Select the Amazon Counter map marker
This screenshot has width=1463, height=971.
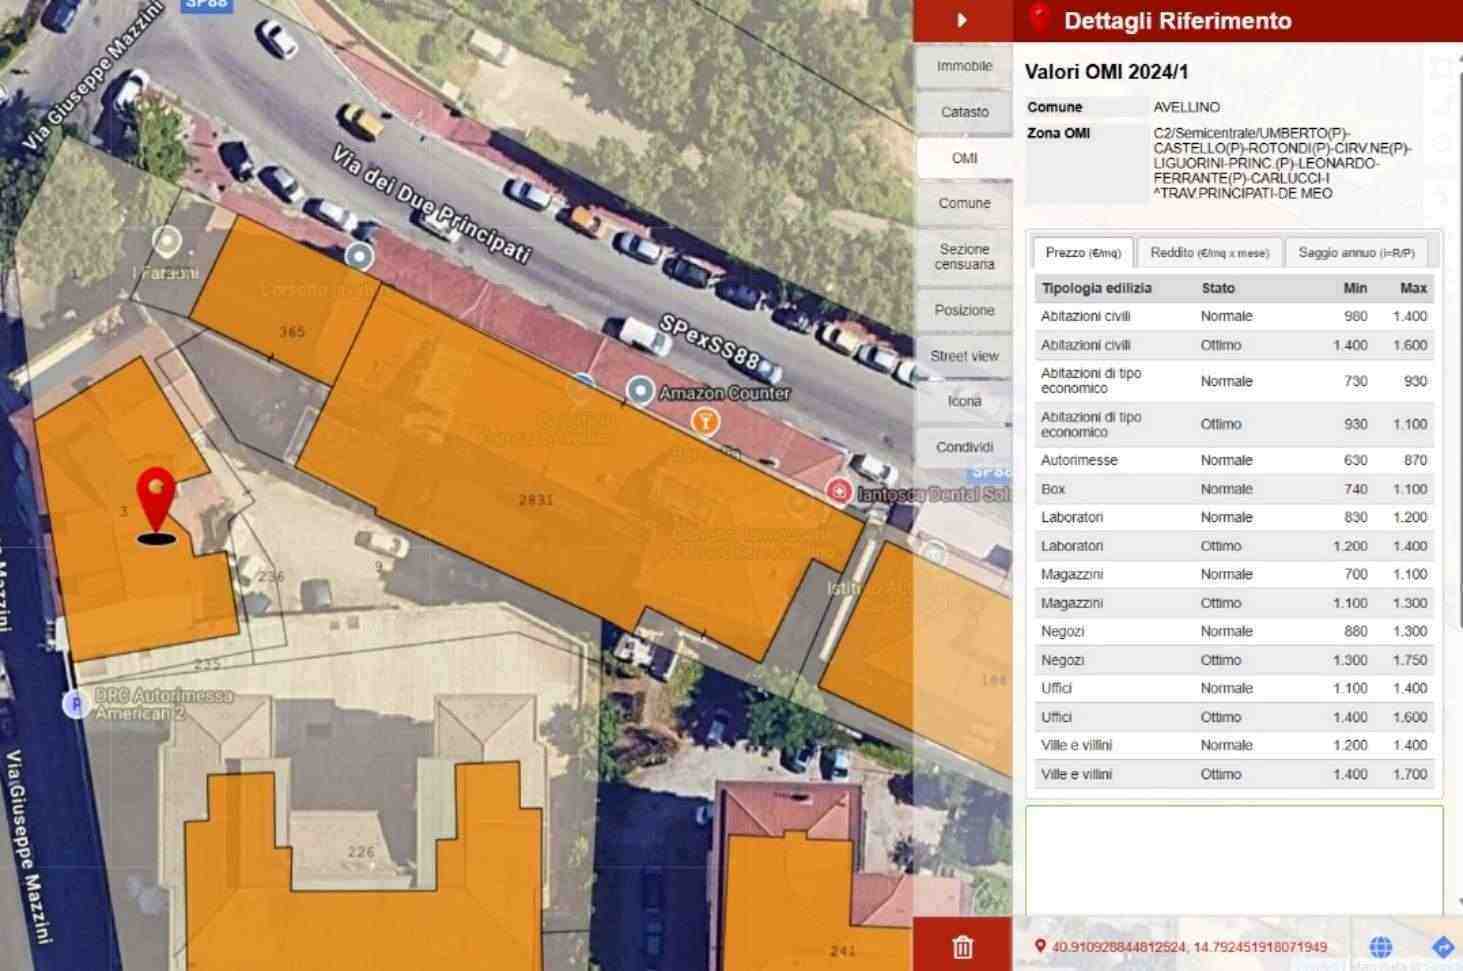pos(640,391)
